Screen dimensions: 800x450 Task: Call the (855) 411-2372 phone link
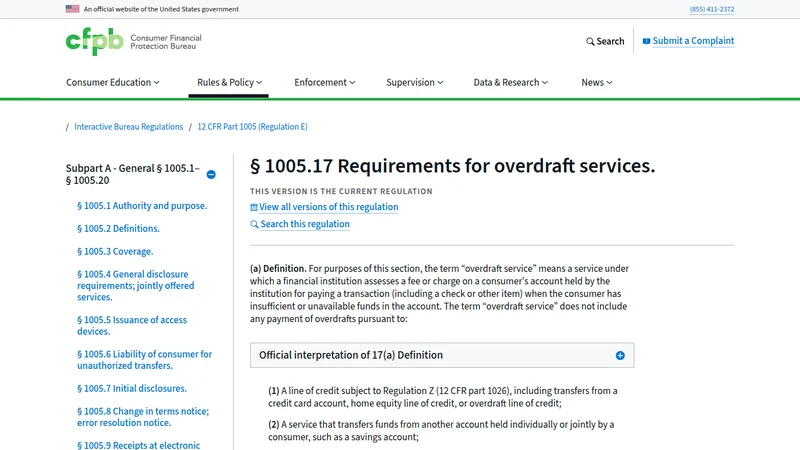click(x=712, y=9)
